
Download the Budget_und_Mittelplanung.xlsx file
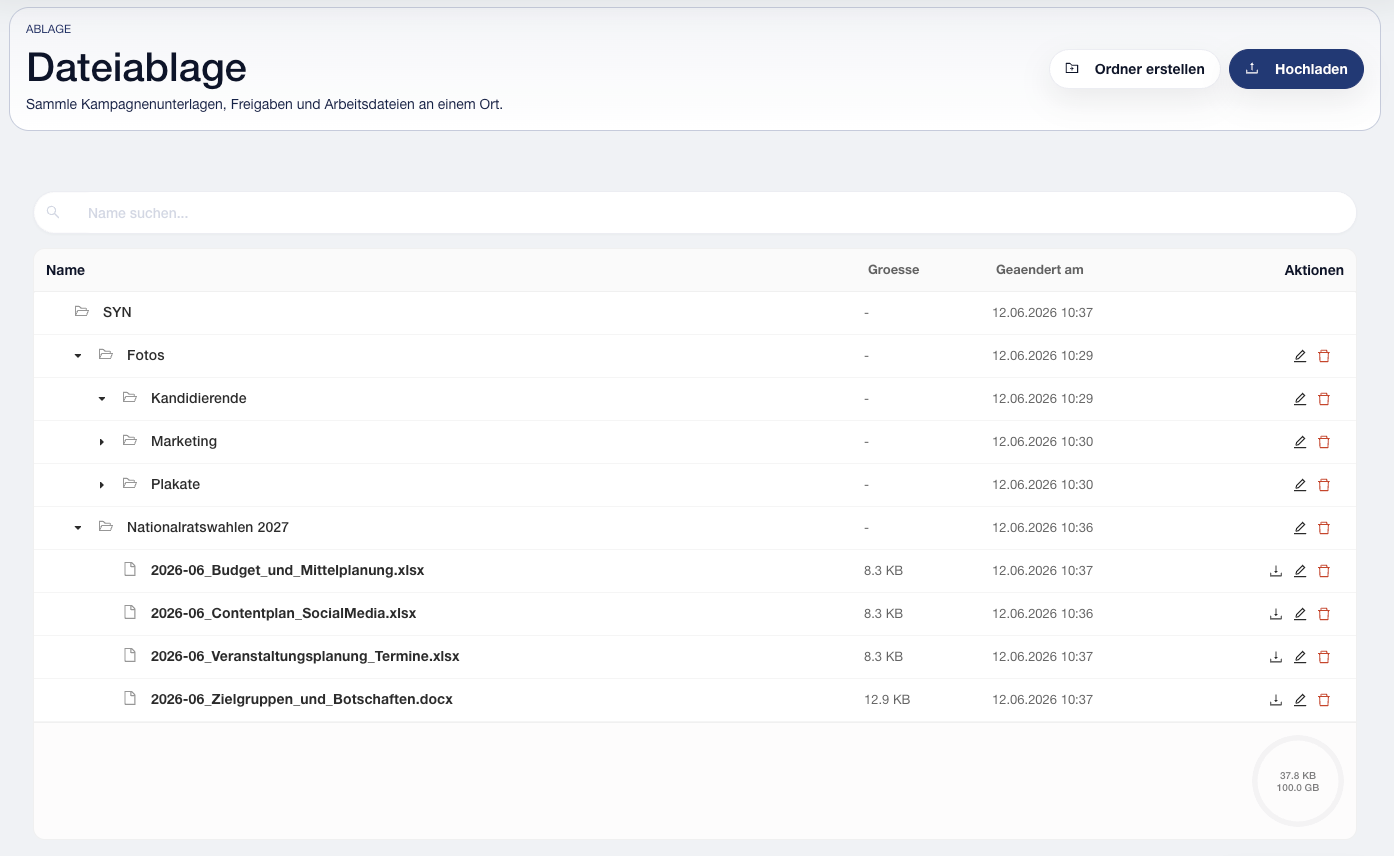click(x=1275, y=571)
